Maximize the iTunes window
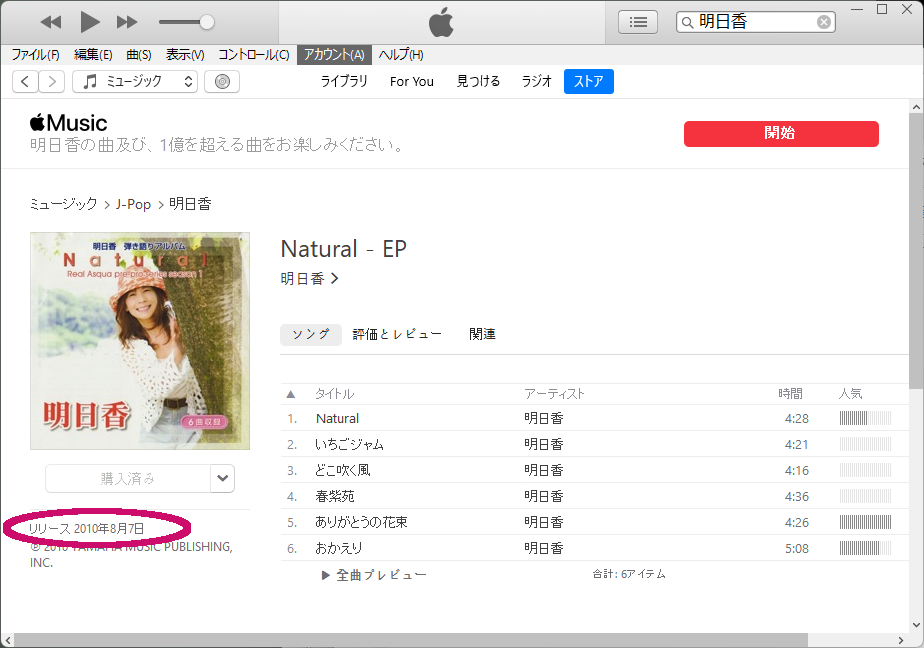924x648 pixels. point(882,9)
